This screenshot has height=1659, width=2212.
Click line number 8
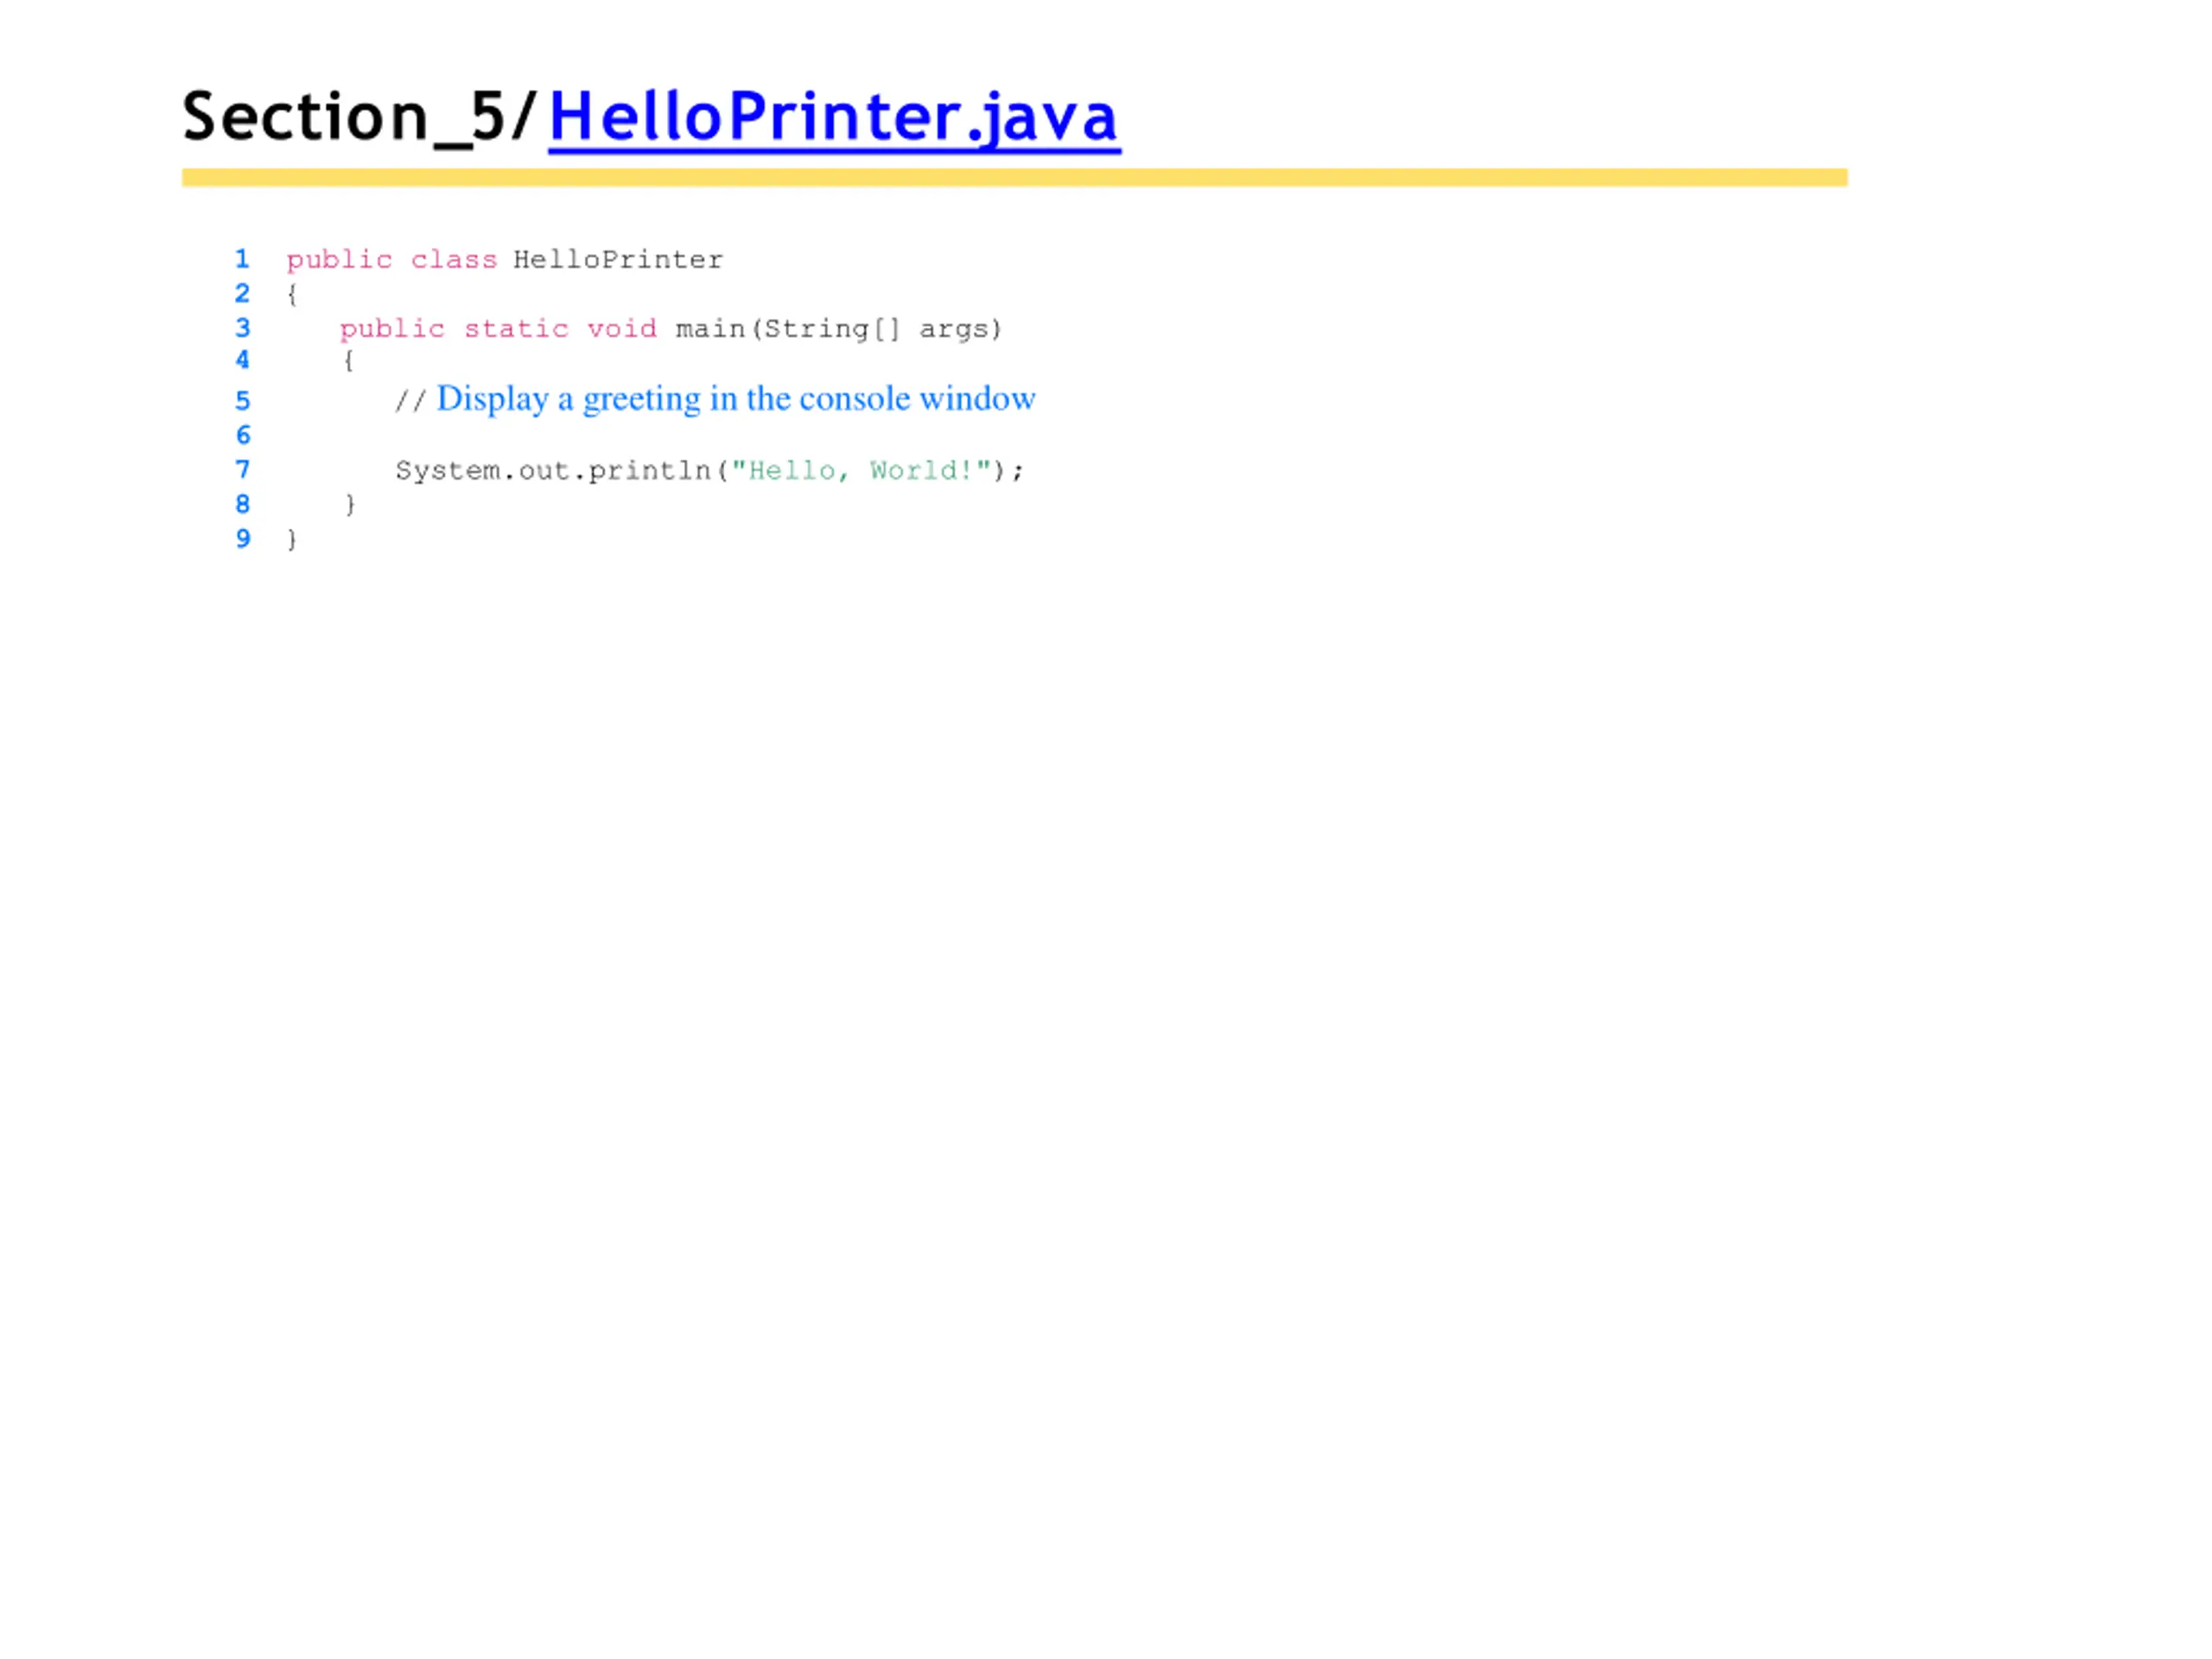coord(242,504)
